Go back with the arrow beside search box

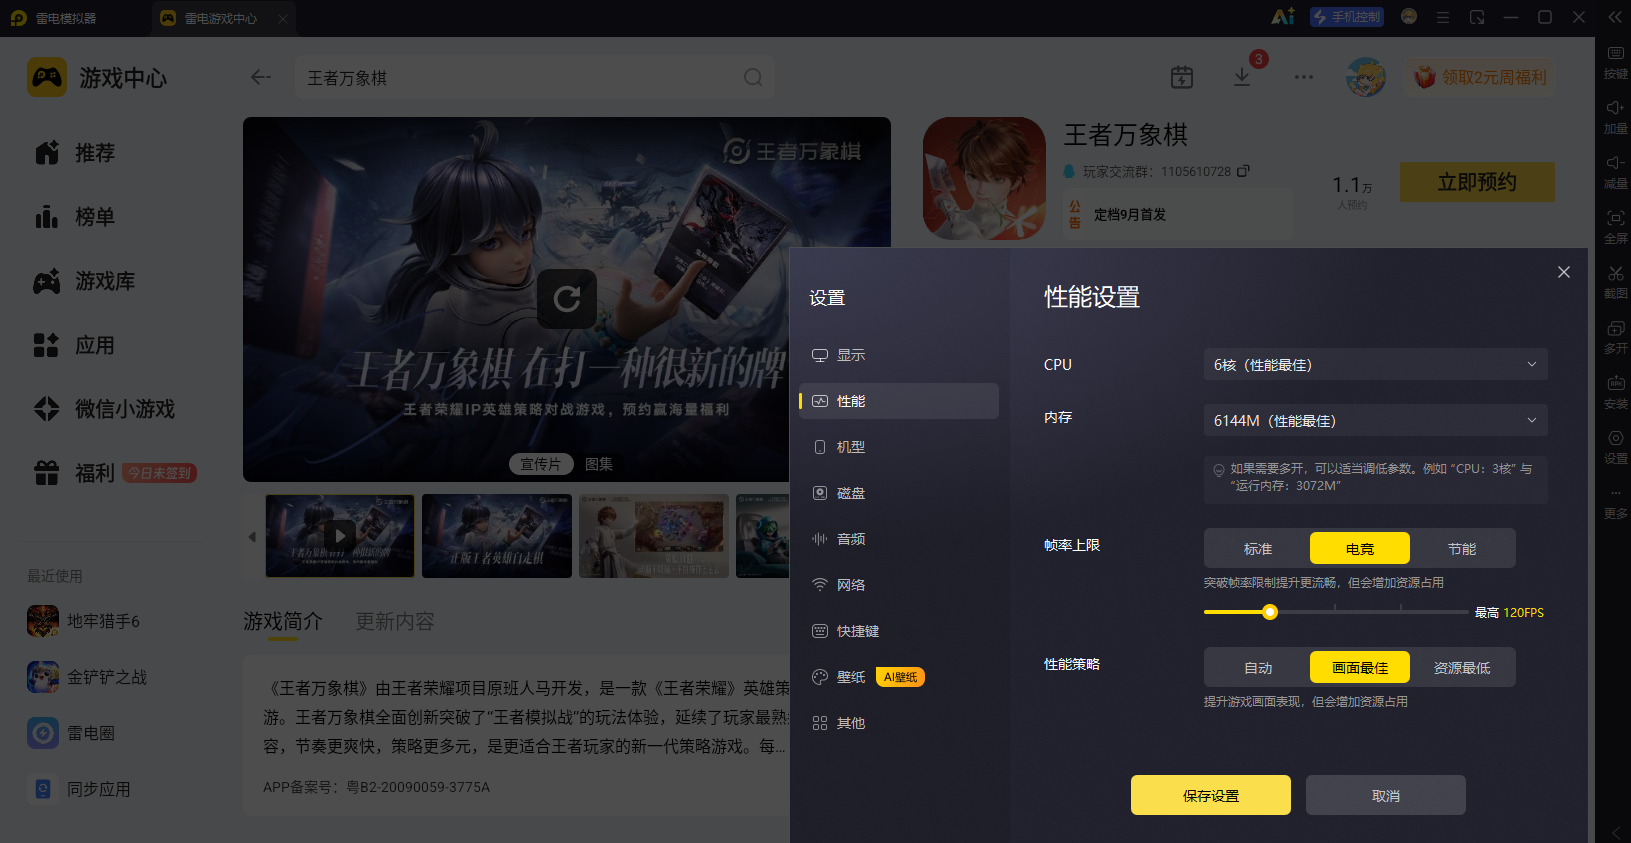[x=261, y=77]
